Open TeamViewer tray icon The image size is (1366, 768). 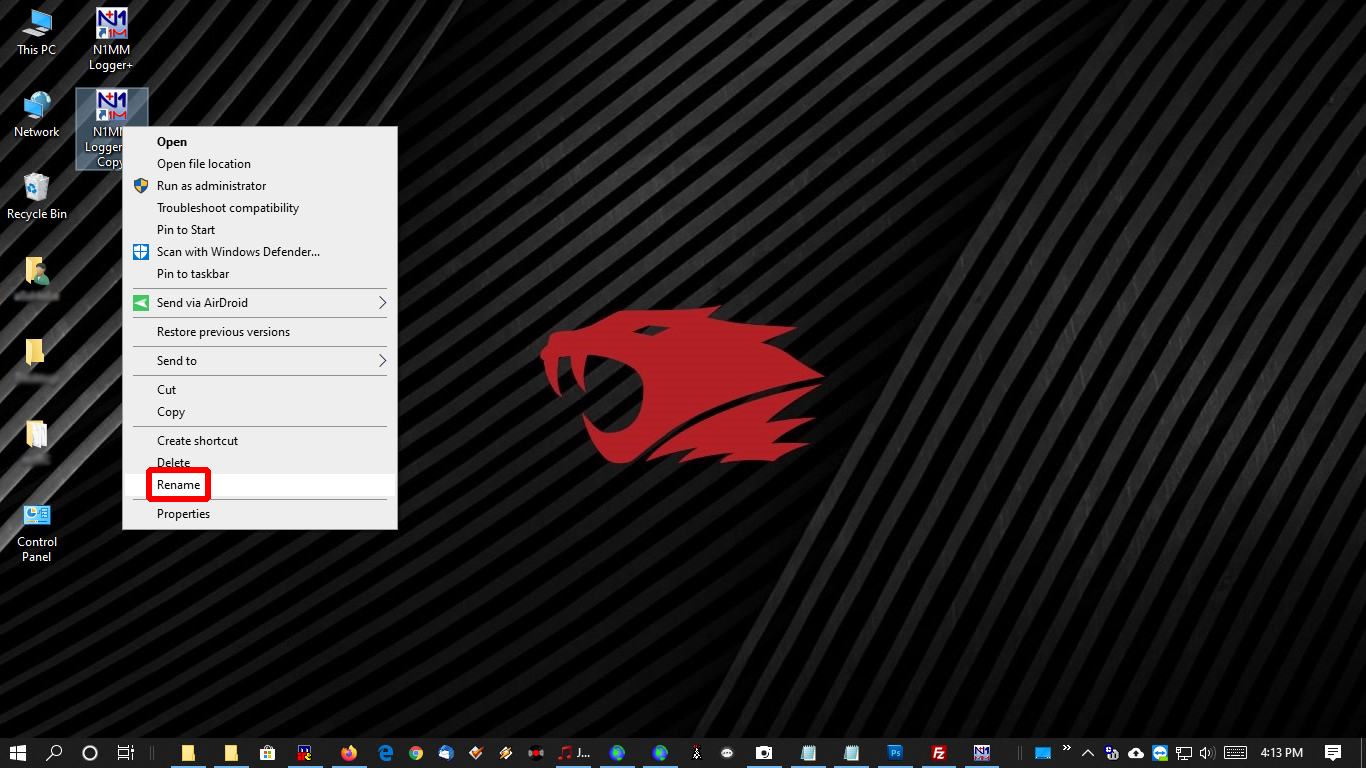[1160, 753]
